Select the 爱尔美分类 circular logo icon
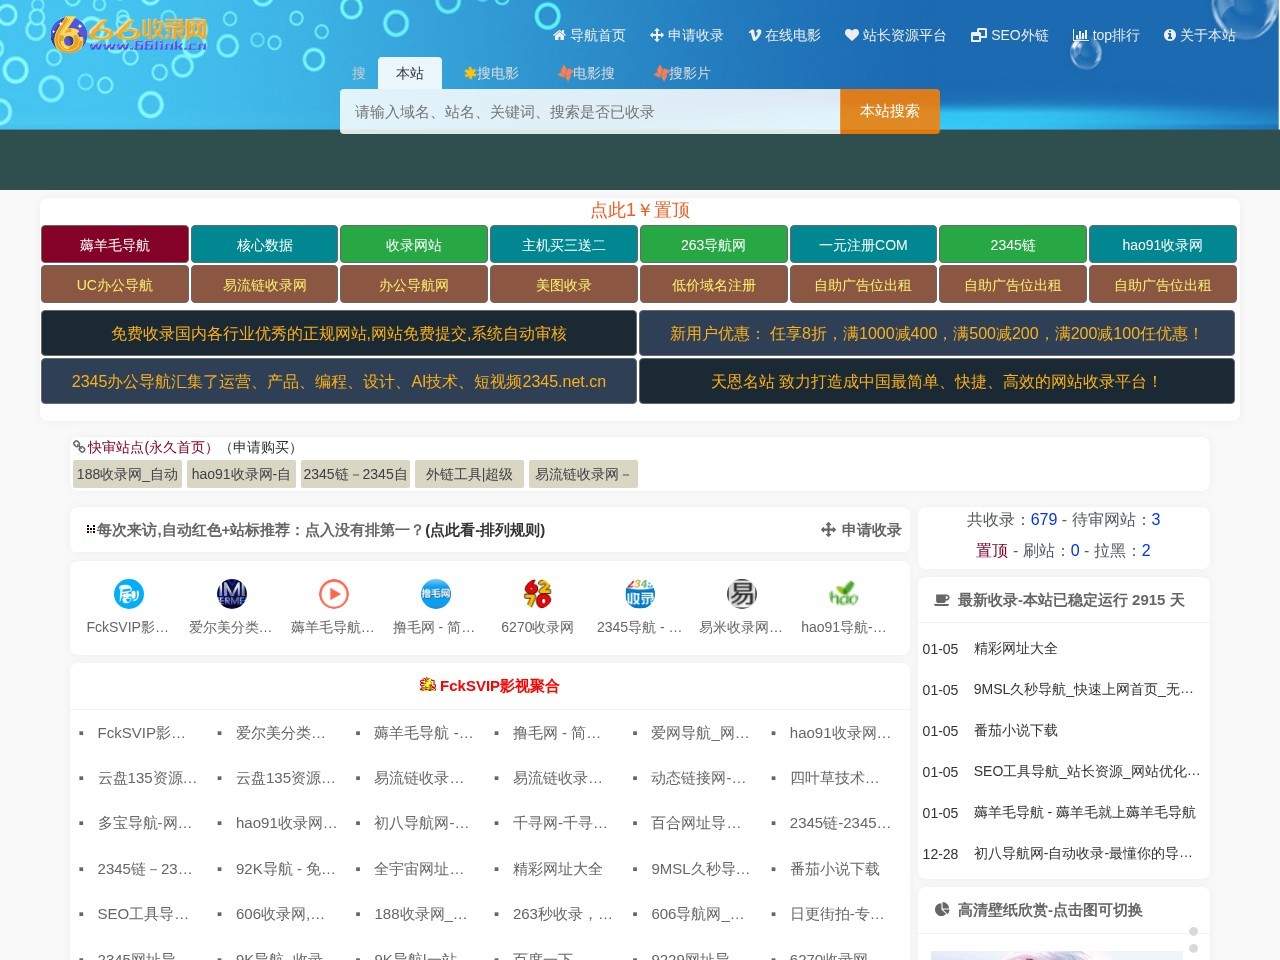 (x=231, y=593)
